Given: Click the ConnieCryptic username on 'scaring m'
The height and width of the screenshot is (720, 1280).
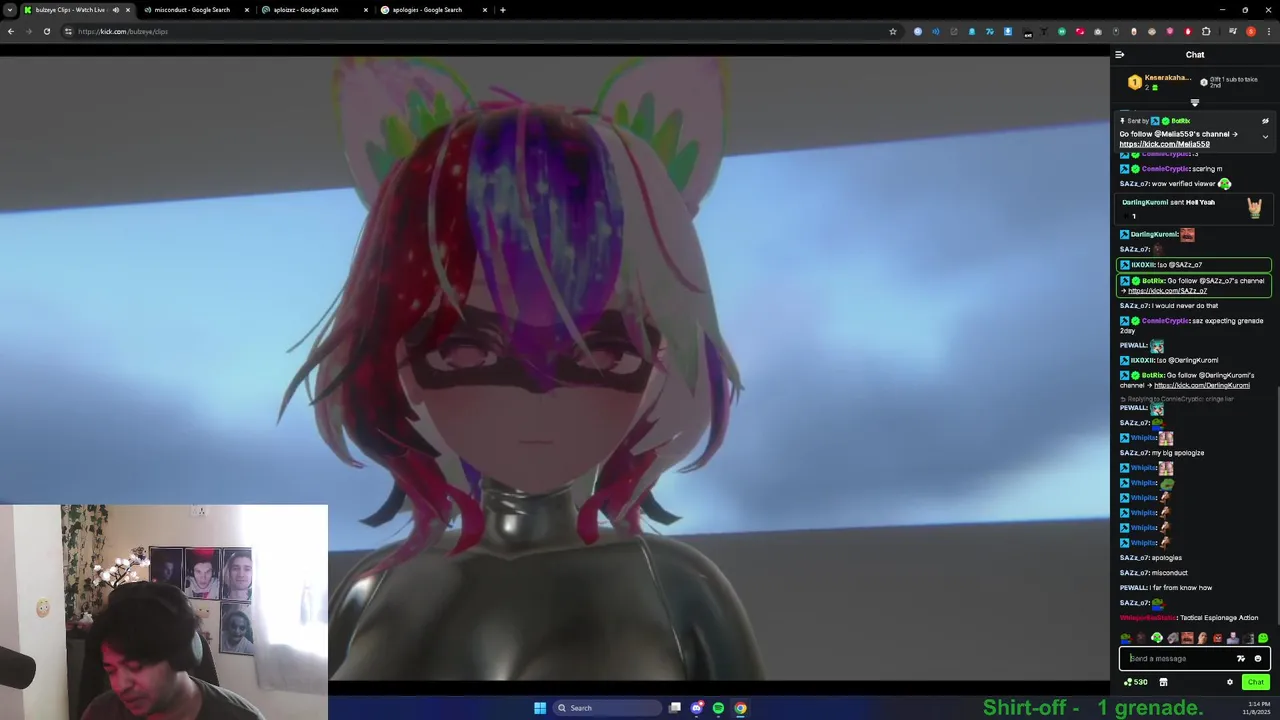Looking at the screenshot, I should pyautogui.click(x=1165, y=169).
